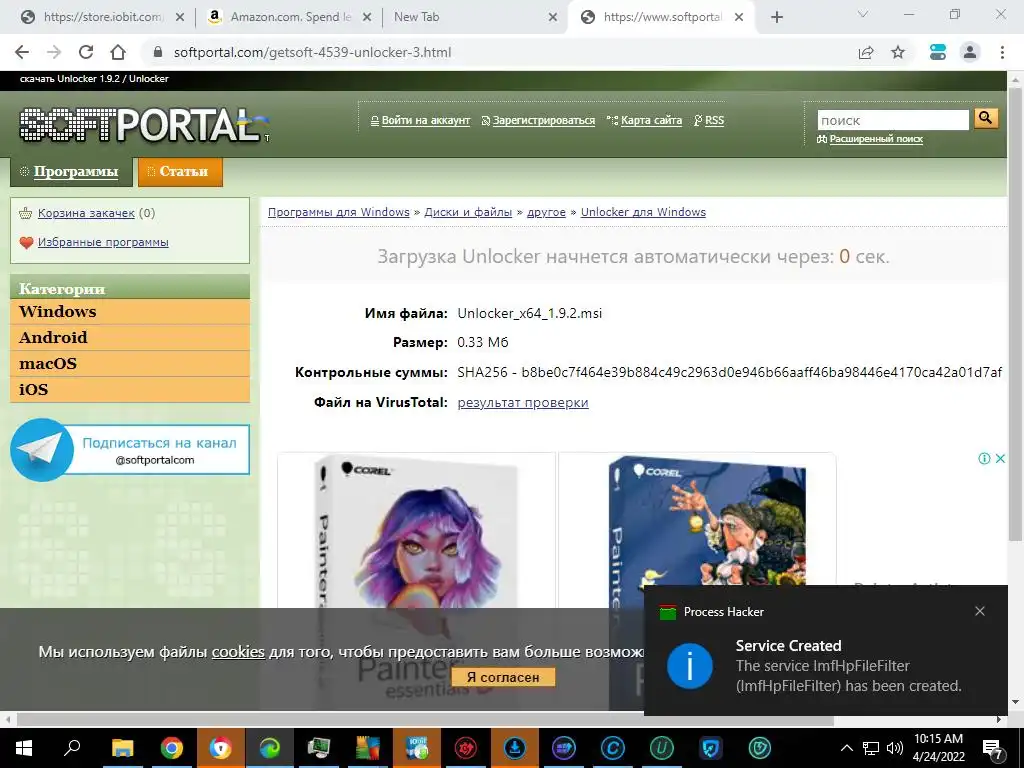Open Windows Start menu
1024x768 pixels.
coord(24,748)
